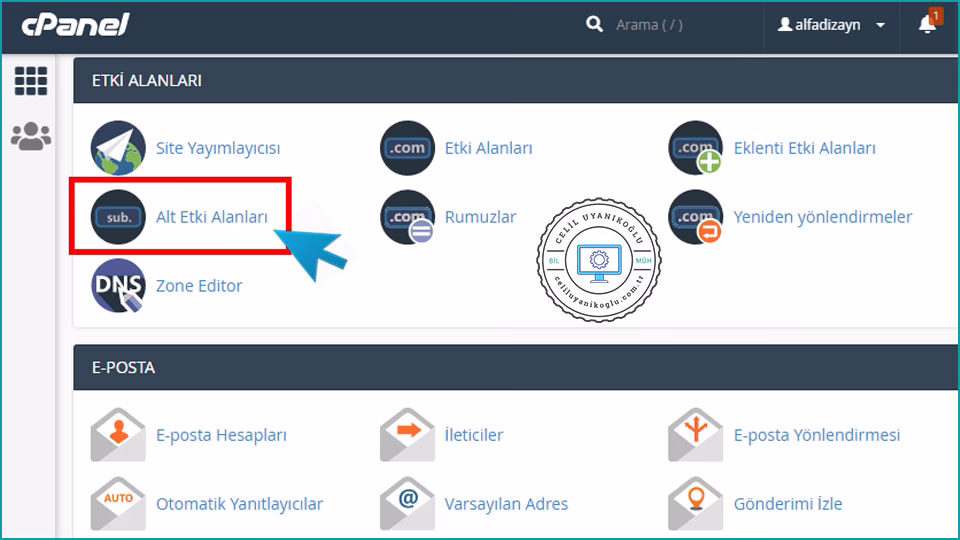Click the Rumuzlar .com icon
The width and height of the screenshot is (960, 540).
(407, 217)
